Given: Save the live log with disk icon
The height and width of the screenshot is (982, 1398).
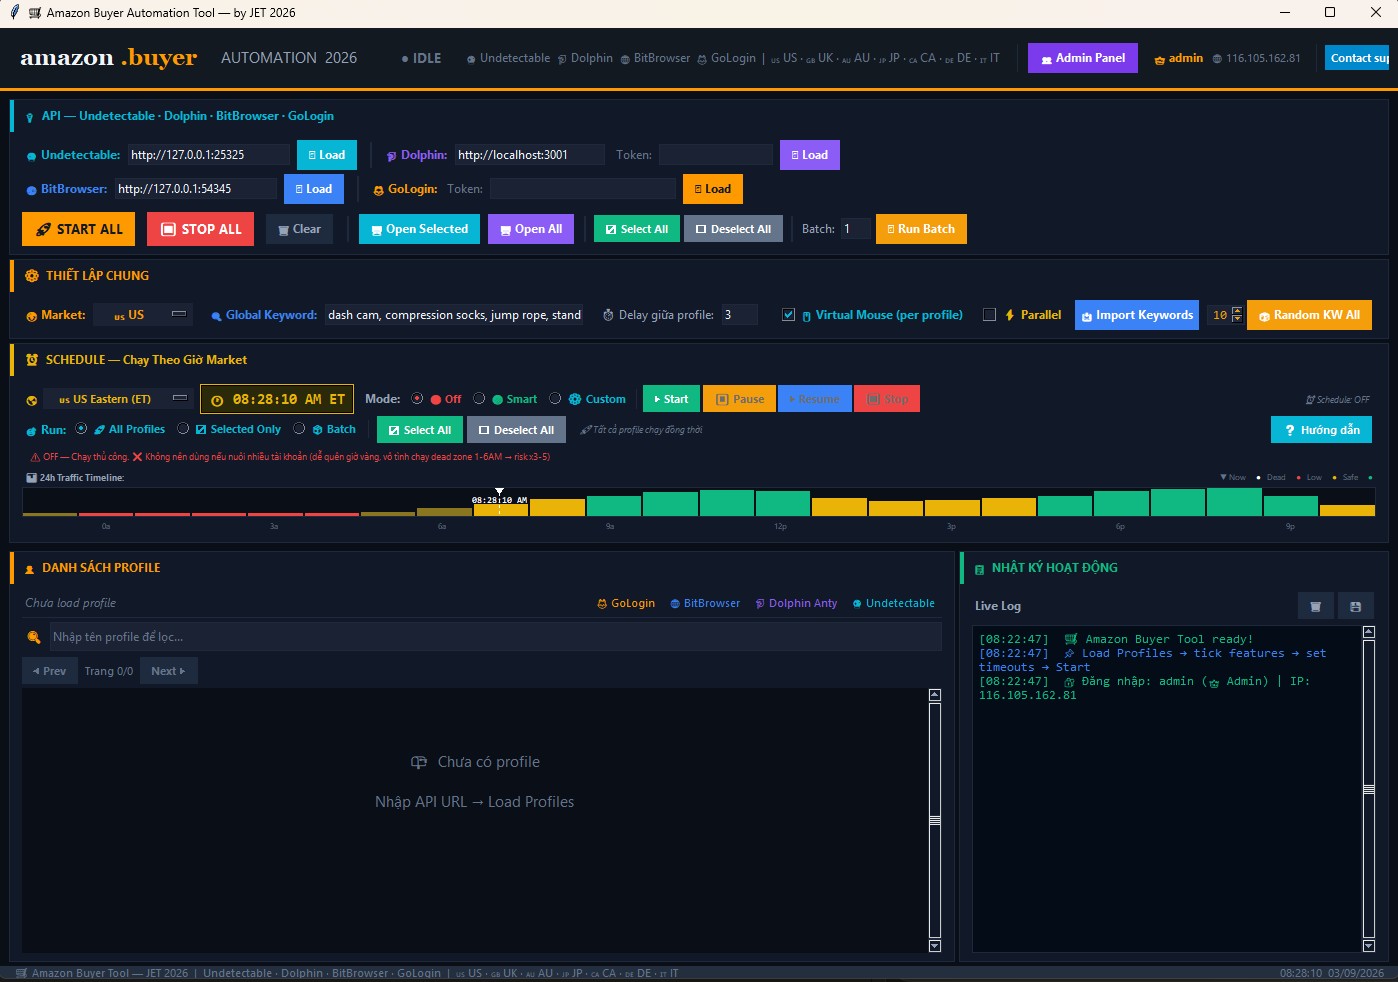Looking at the screenshot, I should tap(1355, 606).
